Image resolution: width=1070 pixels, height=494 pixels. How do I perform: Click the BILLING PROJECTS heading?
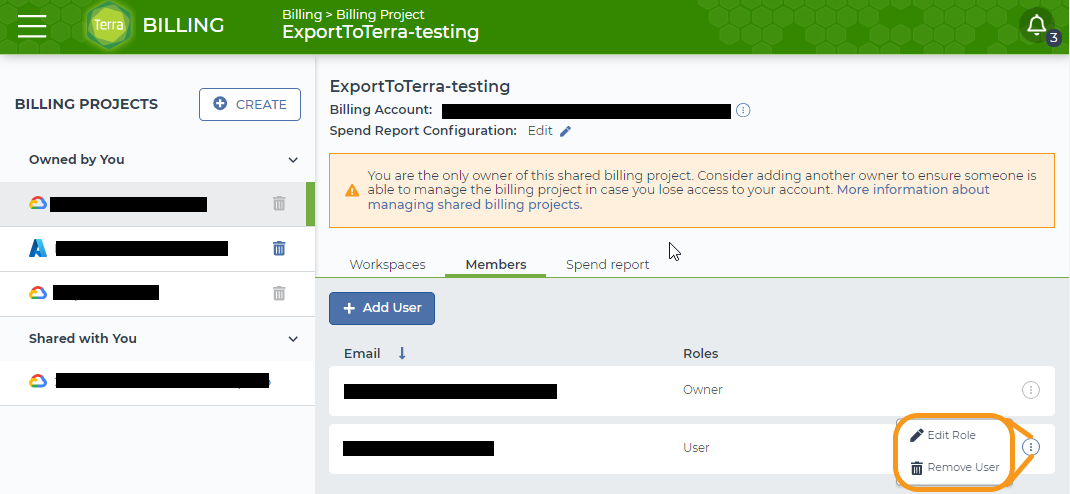(87, 104)
